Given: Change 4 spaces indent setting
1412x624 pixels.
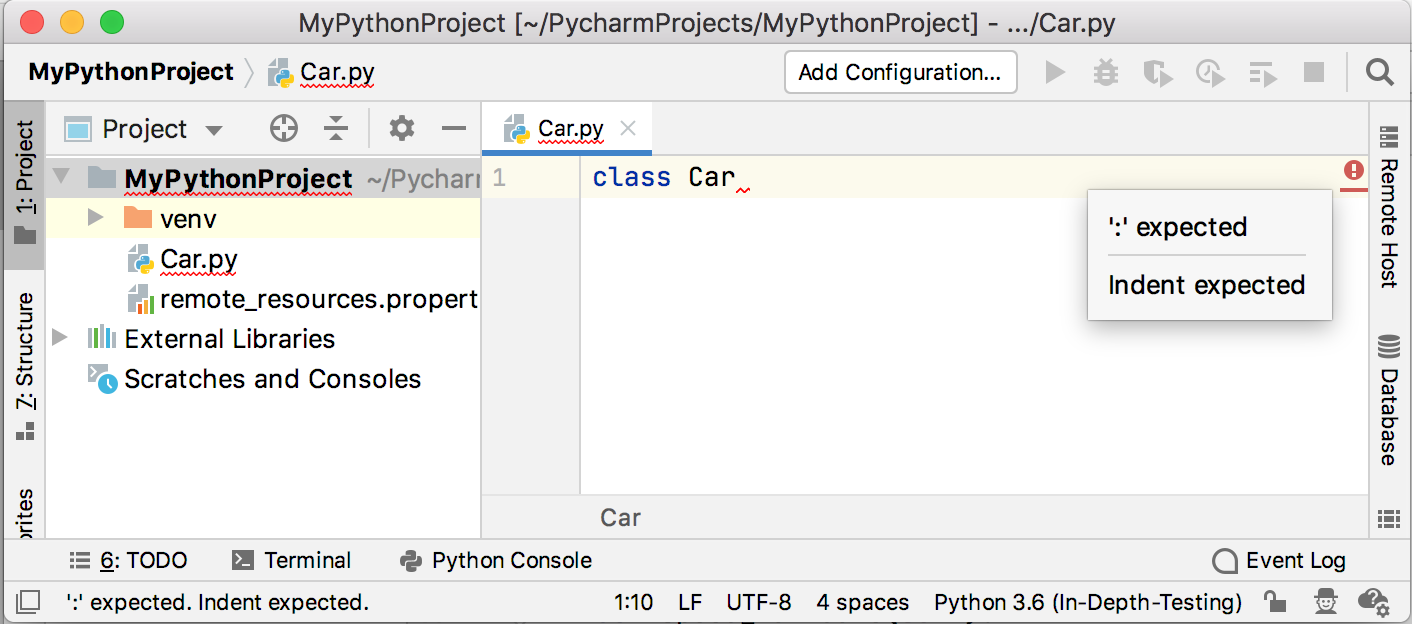Looking at the screenshot, I should click(863, 602).
